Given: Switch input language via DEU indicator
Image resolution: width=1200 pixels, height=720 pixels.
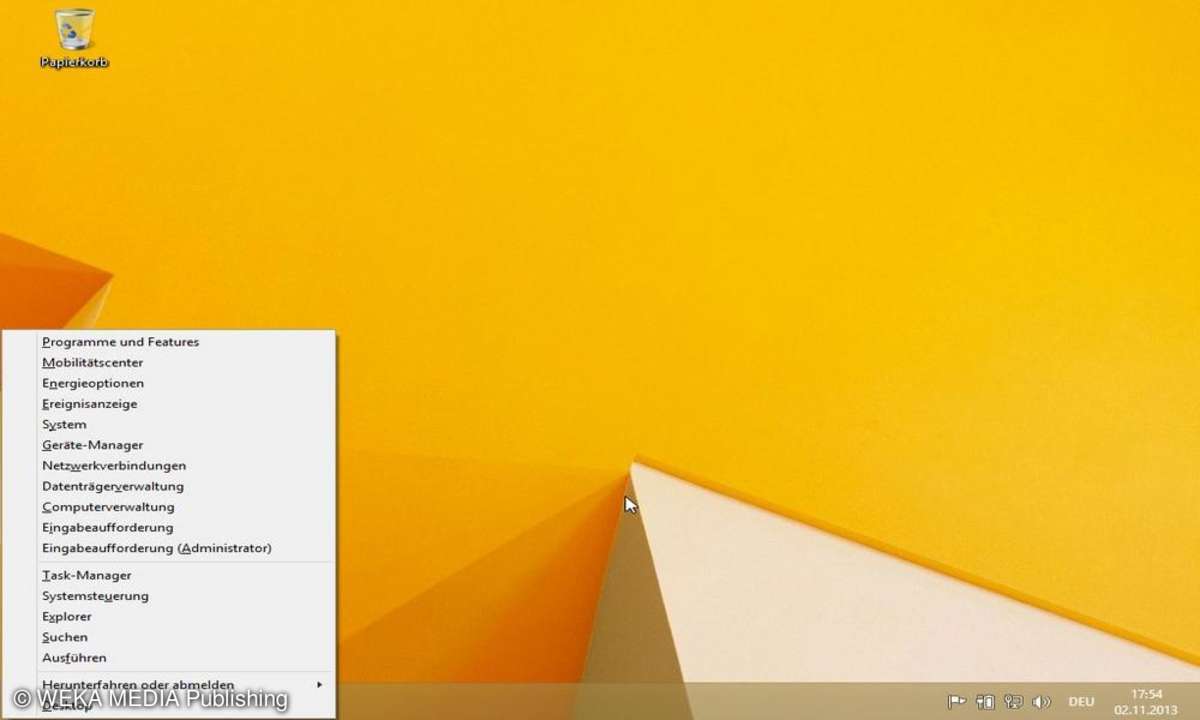Looking at the screenshot, I should pos(1081,702).
